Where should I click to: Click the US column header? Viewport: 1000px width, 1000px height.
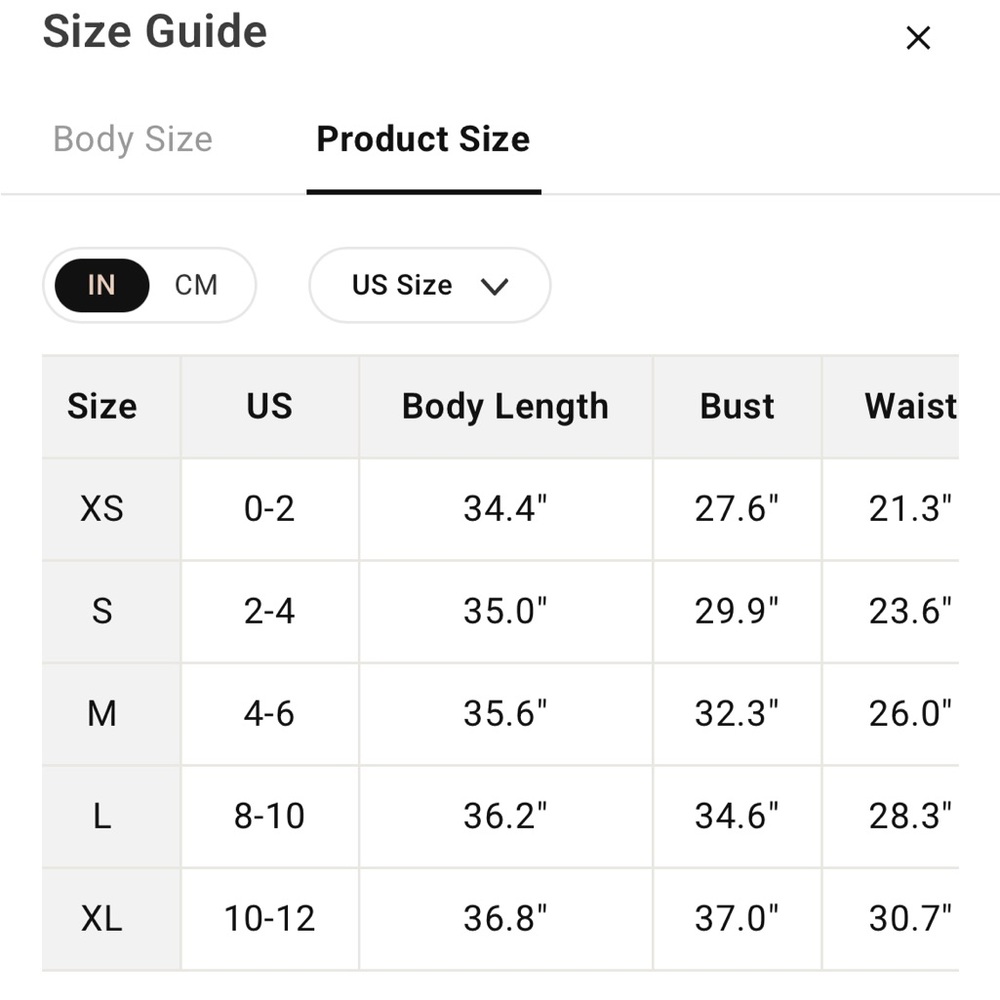[x=270, y=406]
